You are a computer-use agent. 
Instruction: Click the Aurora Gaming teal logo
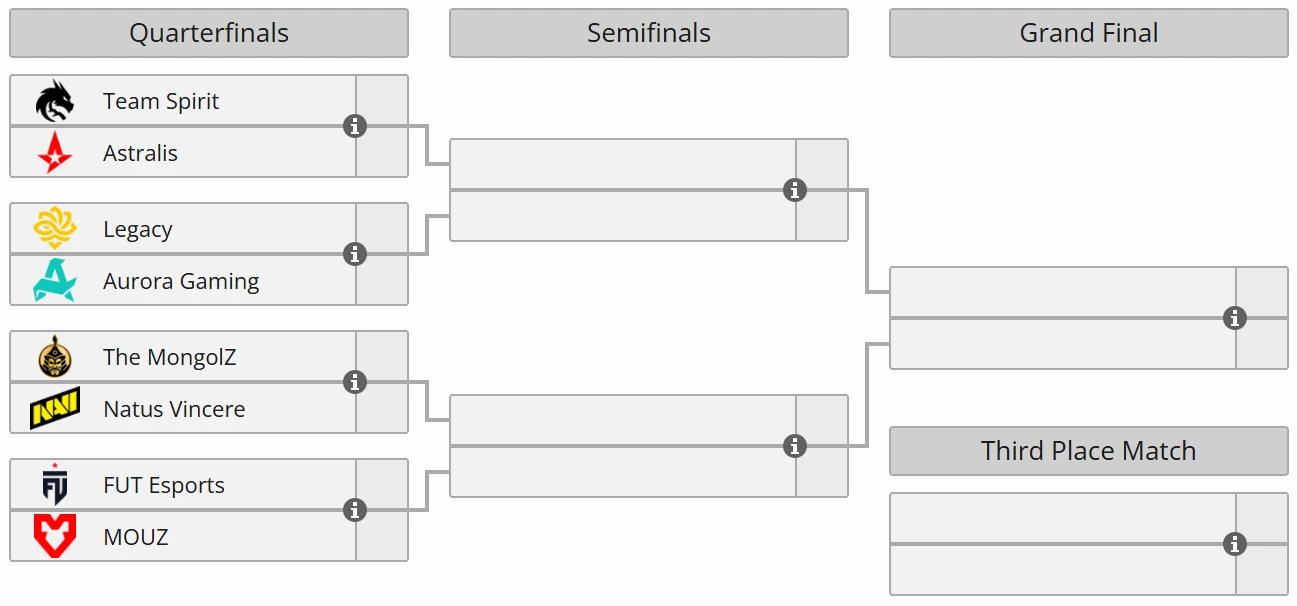(54, 281)
